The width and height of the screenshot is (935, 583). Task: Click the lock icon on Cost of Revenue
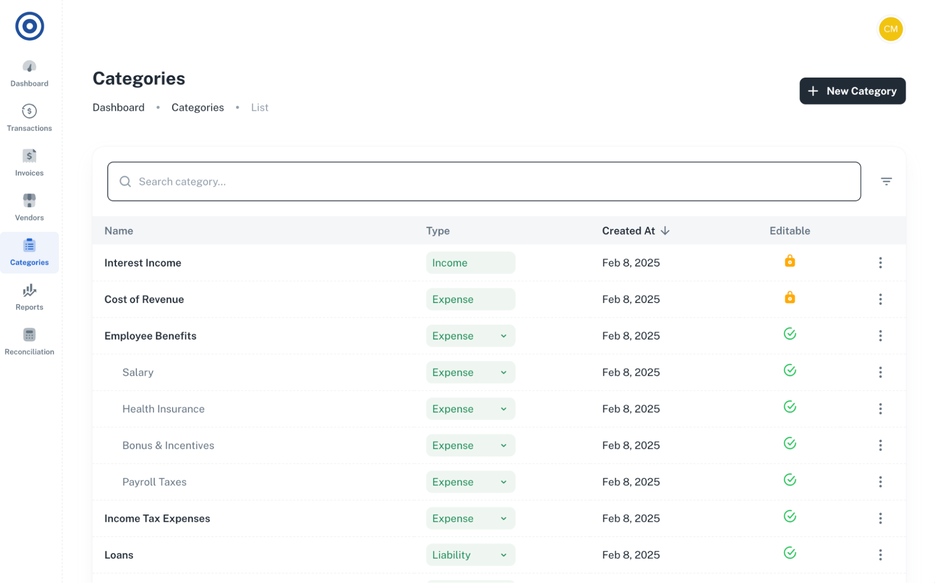click(x=789, y=298)
